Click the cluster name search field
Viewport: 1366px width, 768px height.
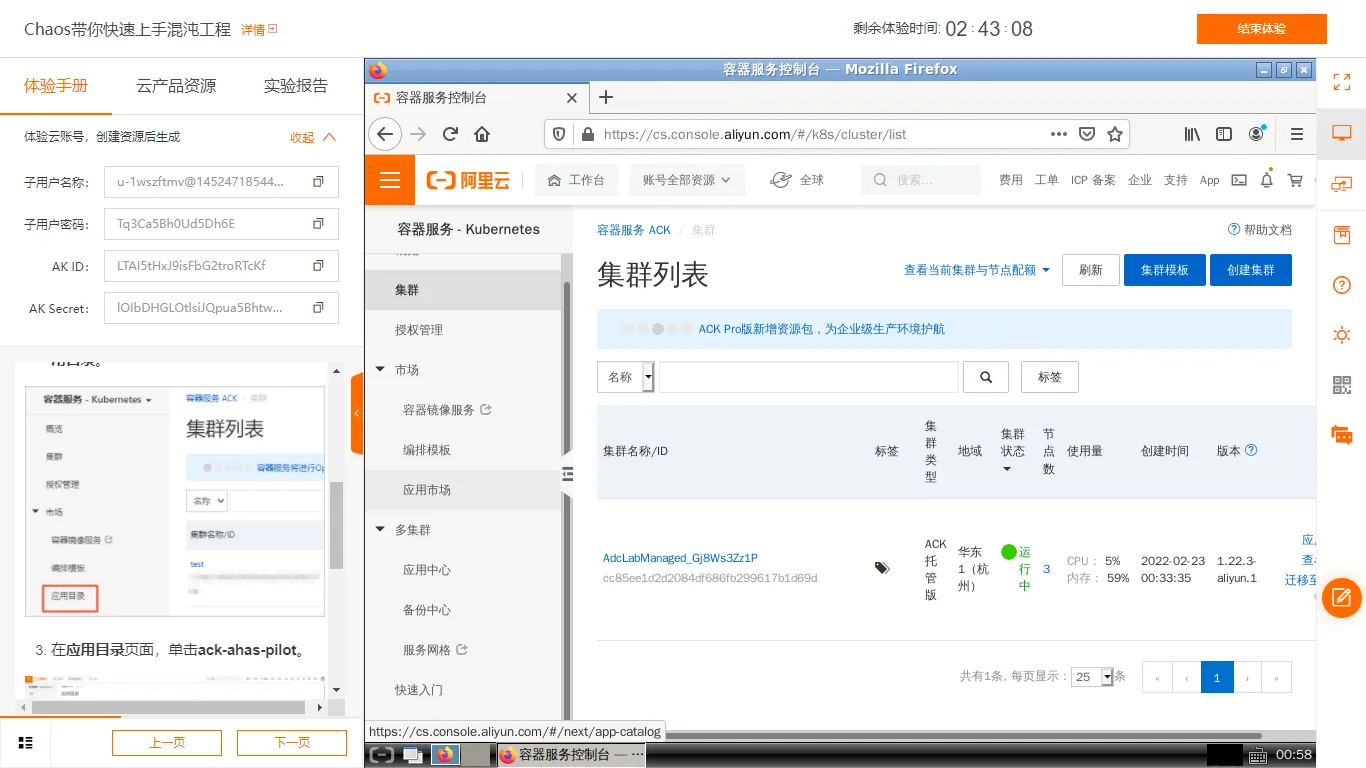(809, 377)
